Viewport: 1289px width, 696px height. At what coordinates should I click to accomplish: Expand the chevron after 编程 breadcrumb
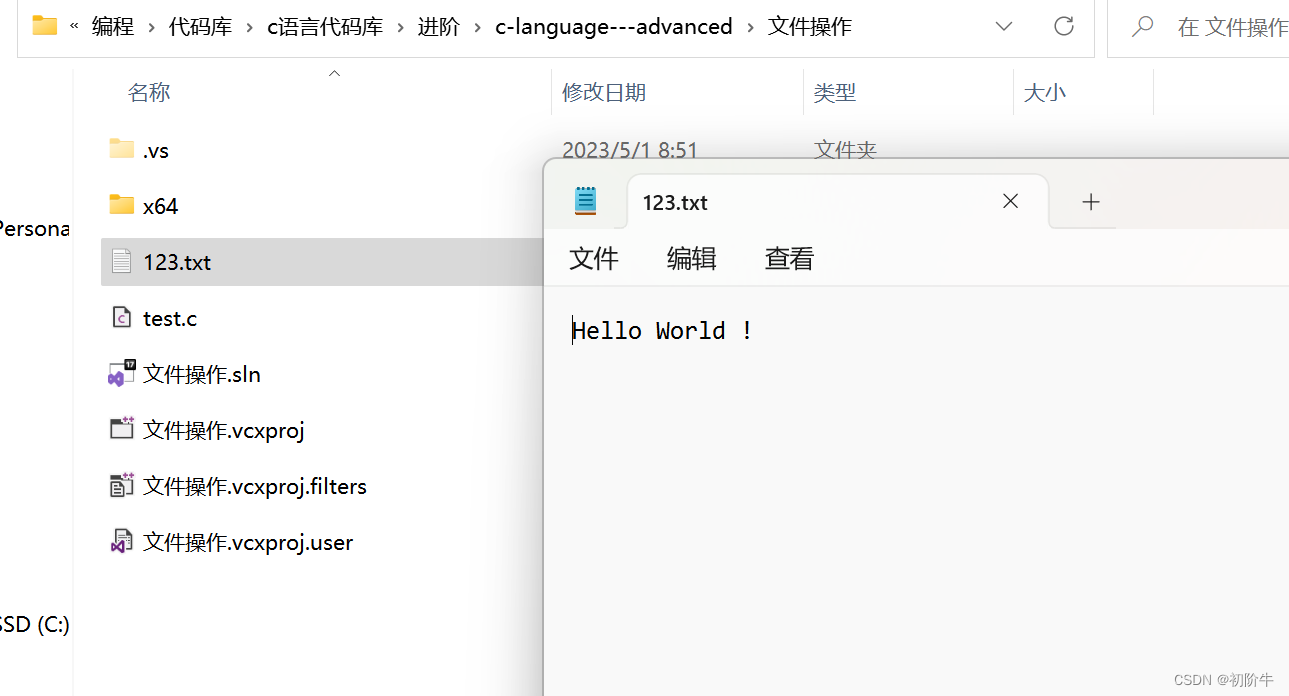[150, 27]
